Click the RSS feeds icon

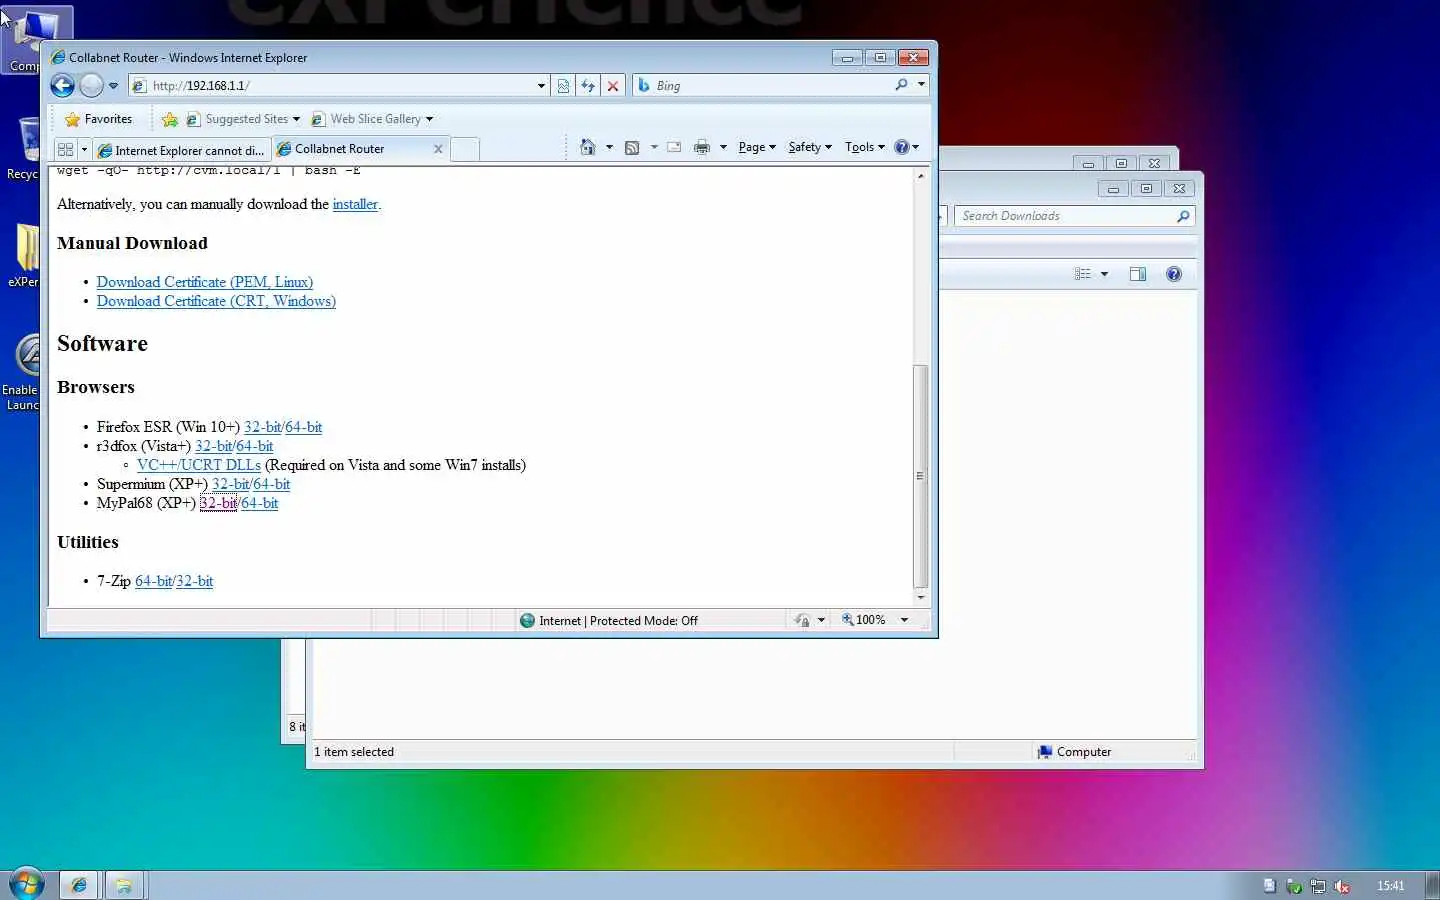(632, 148)
